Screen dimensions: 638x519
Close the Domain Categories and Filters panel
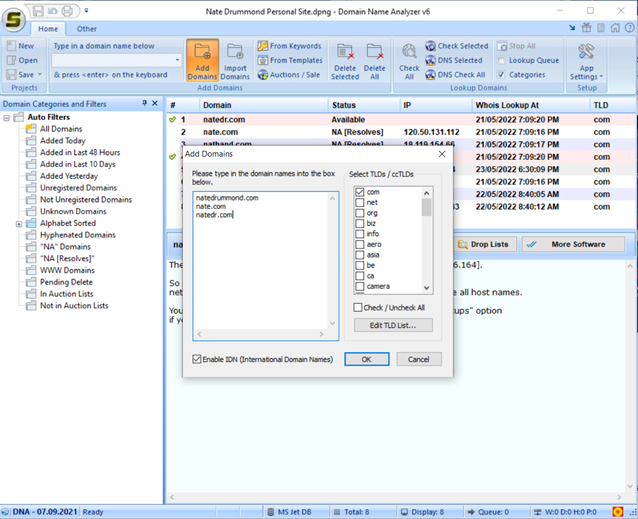pos(155,103)
